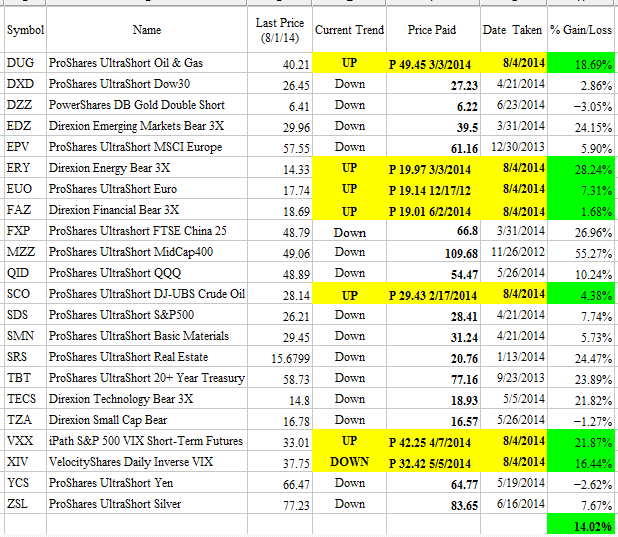Screen dimensions: 618x537
Task: Select the 18.69 last price cell for FAZ
Action: pyautogui.click(x=280, y=210)
